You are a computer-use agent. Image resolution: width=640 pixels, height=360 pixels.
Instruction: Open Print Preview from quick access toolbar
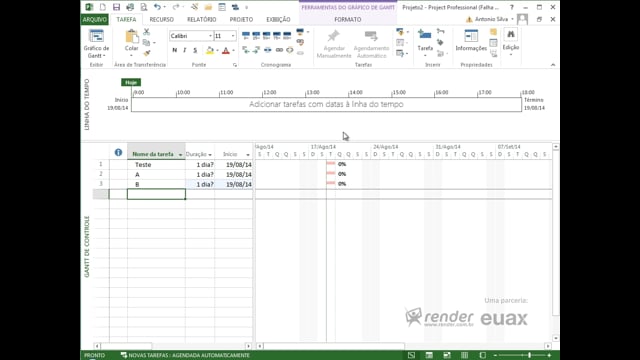(144, 7)
